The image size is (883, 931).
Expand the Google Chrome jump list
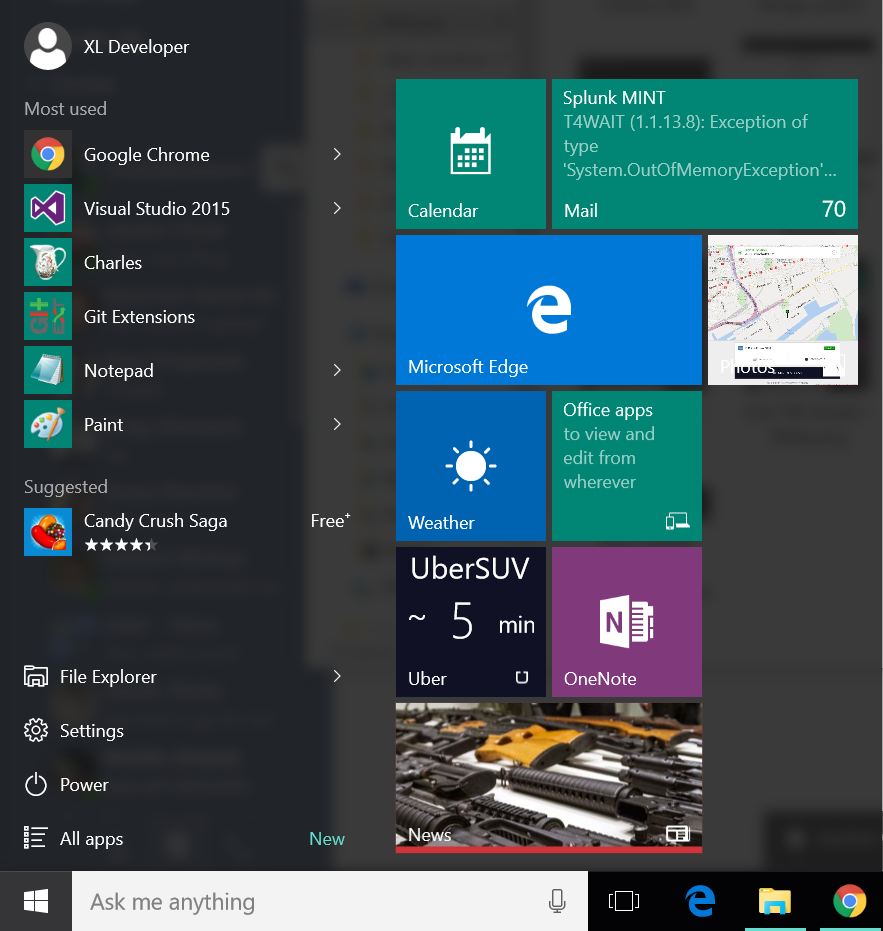tap(337, 154)
